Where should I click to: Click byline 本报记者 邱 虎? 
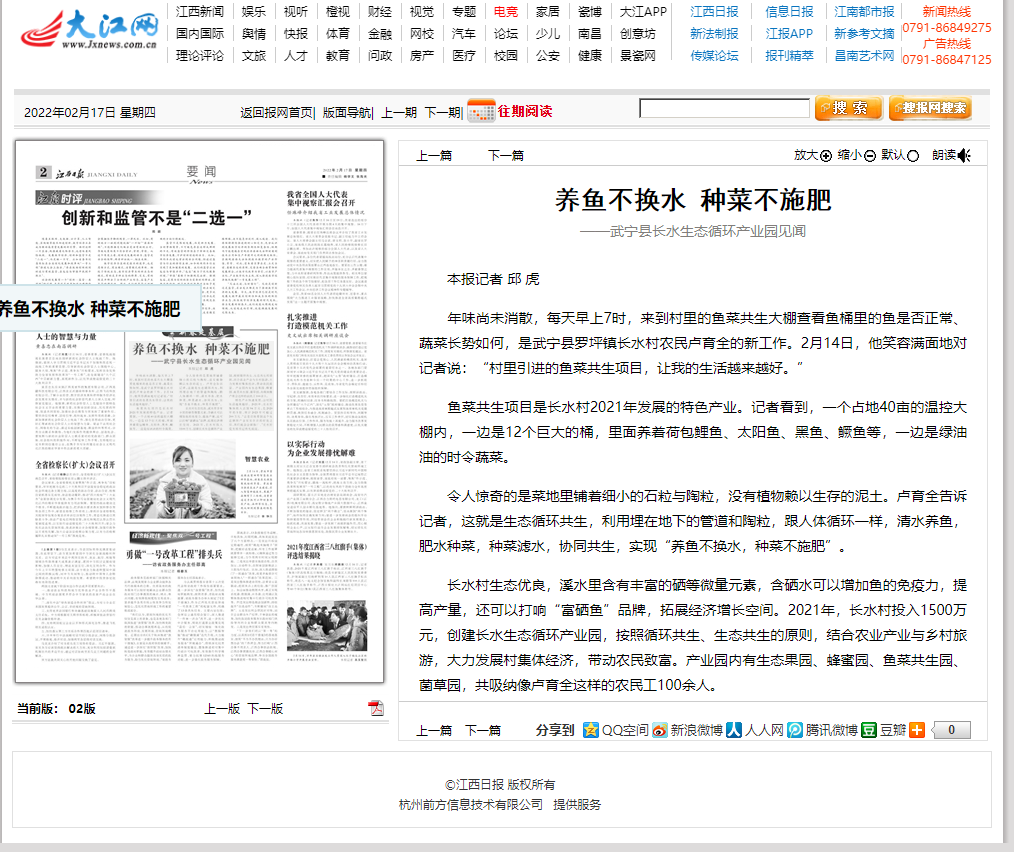point(493,279)
